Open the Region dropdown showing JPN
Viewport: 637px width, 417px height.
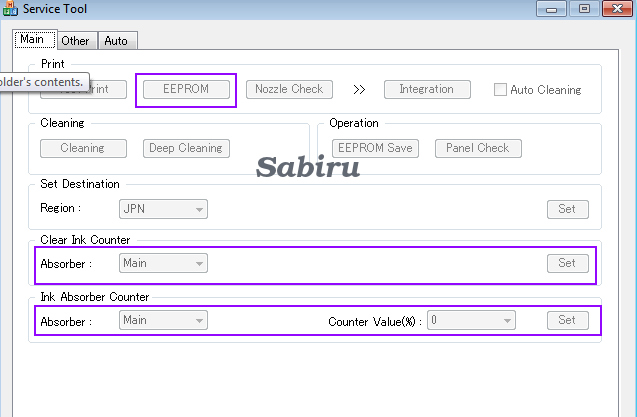point(163,209)
